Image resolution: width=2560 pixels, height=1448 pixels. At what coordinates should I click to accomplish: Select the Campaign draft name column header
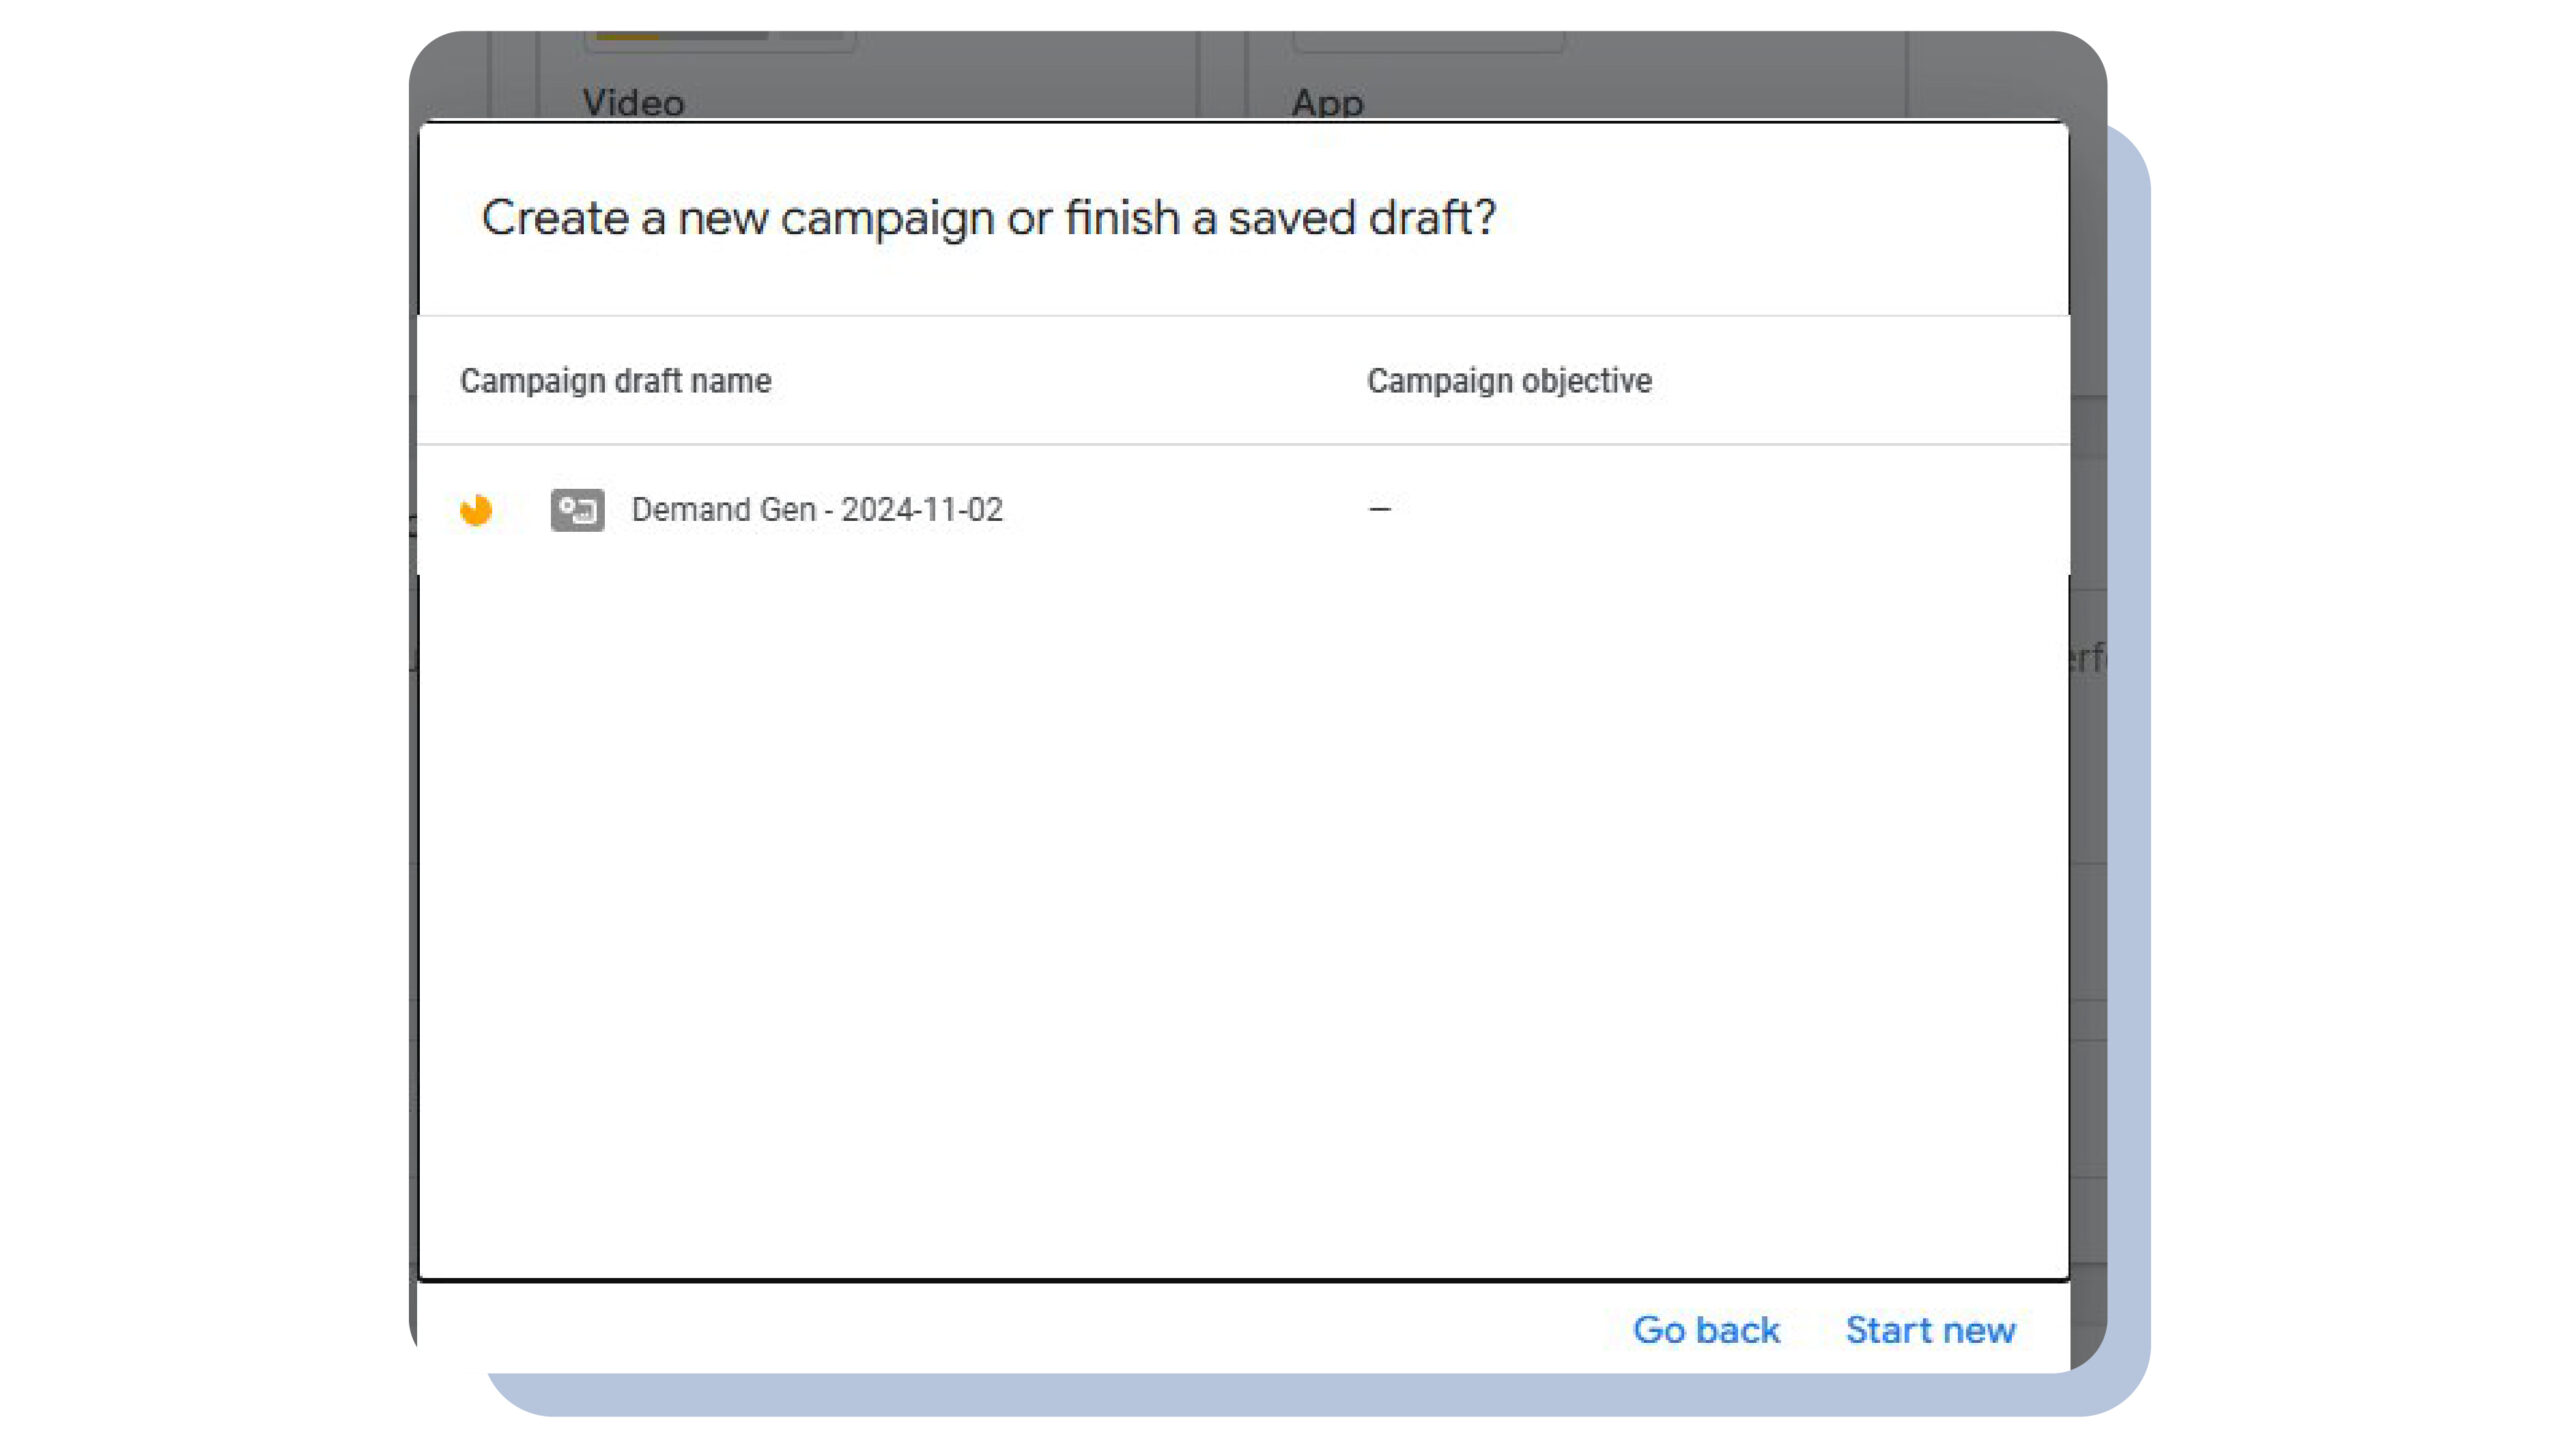click(615, 381)
